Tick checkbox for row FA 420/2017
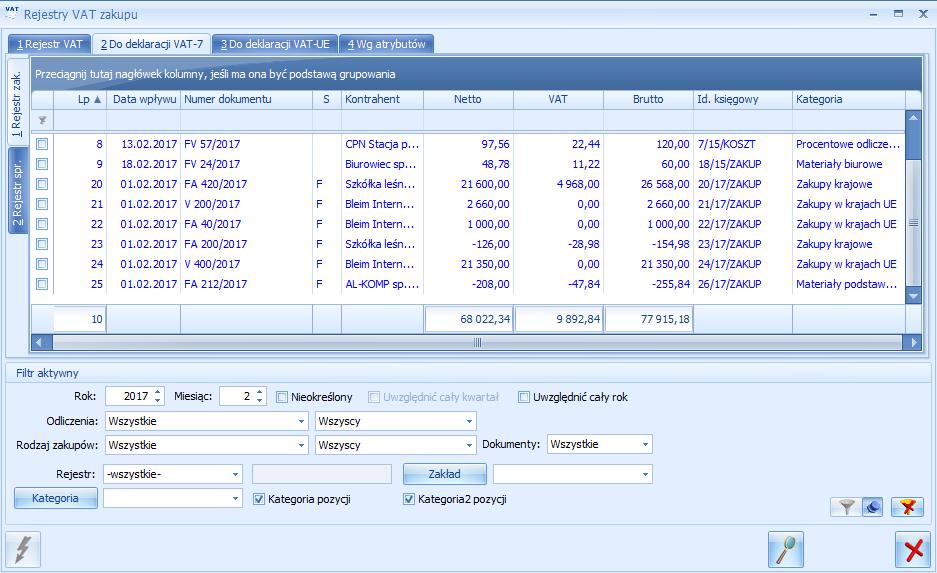This screenshot has height=573, width=937. (x=42, y=184)
